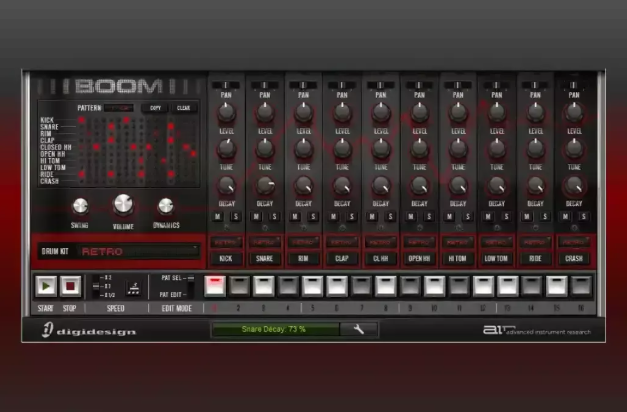Toggle step button 5
Screen dimensions: 627x412
click(x=312, y=286)
